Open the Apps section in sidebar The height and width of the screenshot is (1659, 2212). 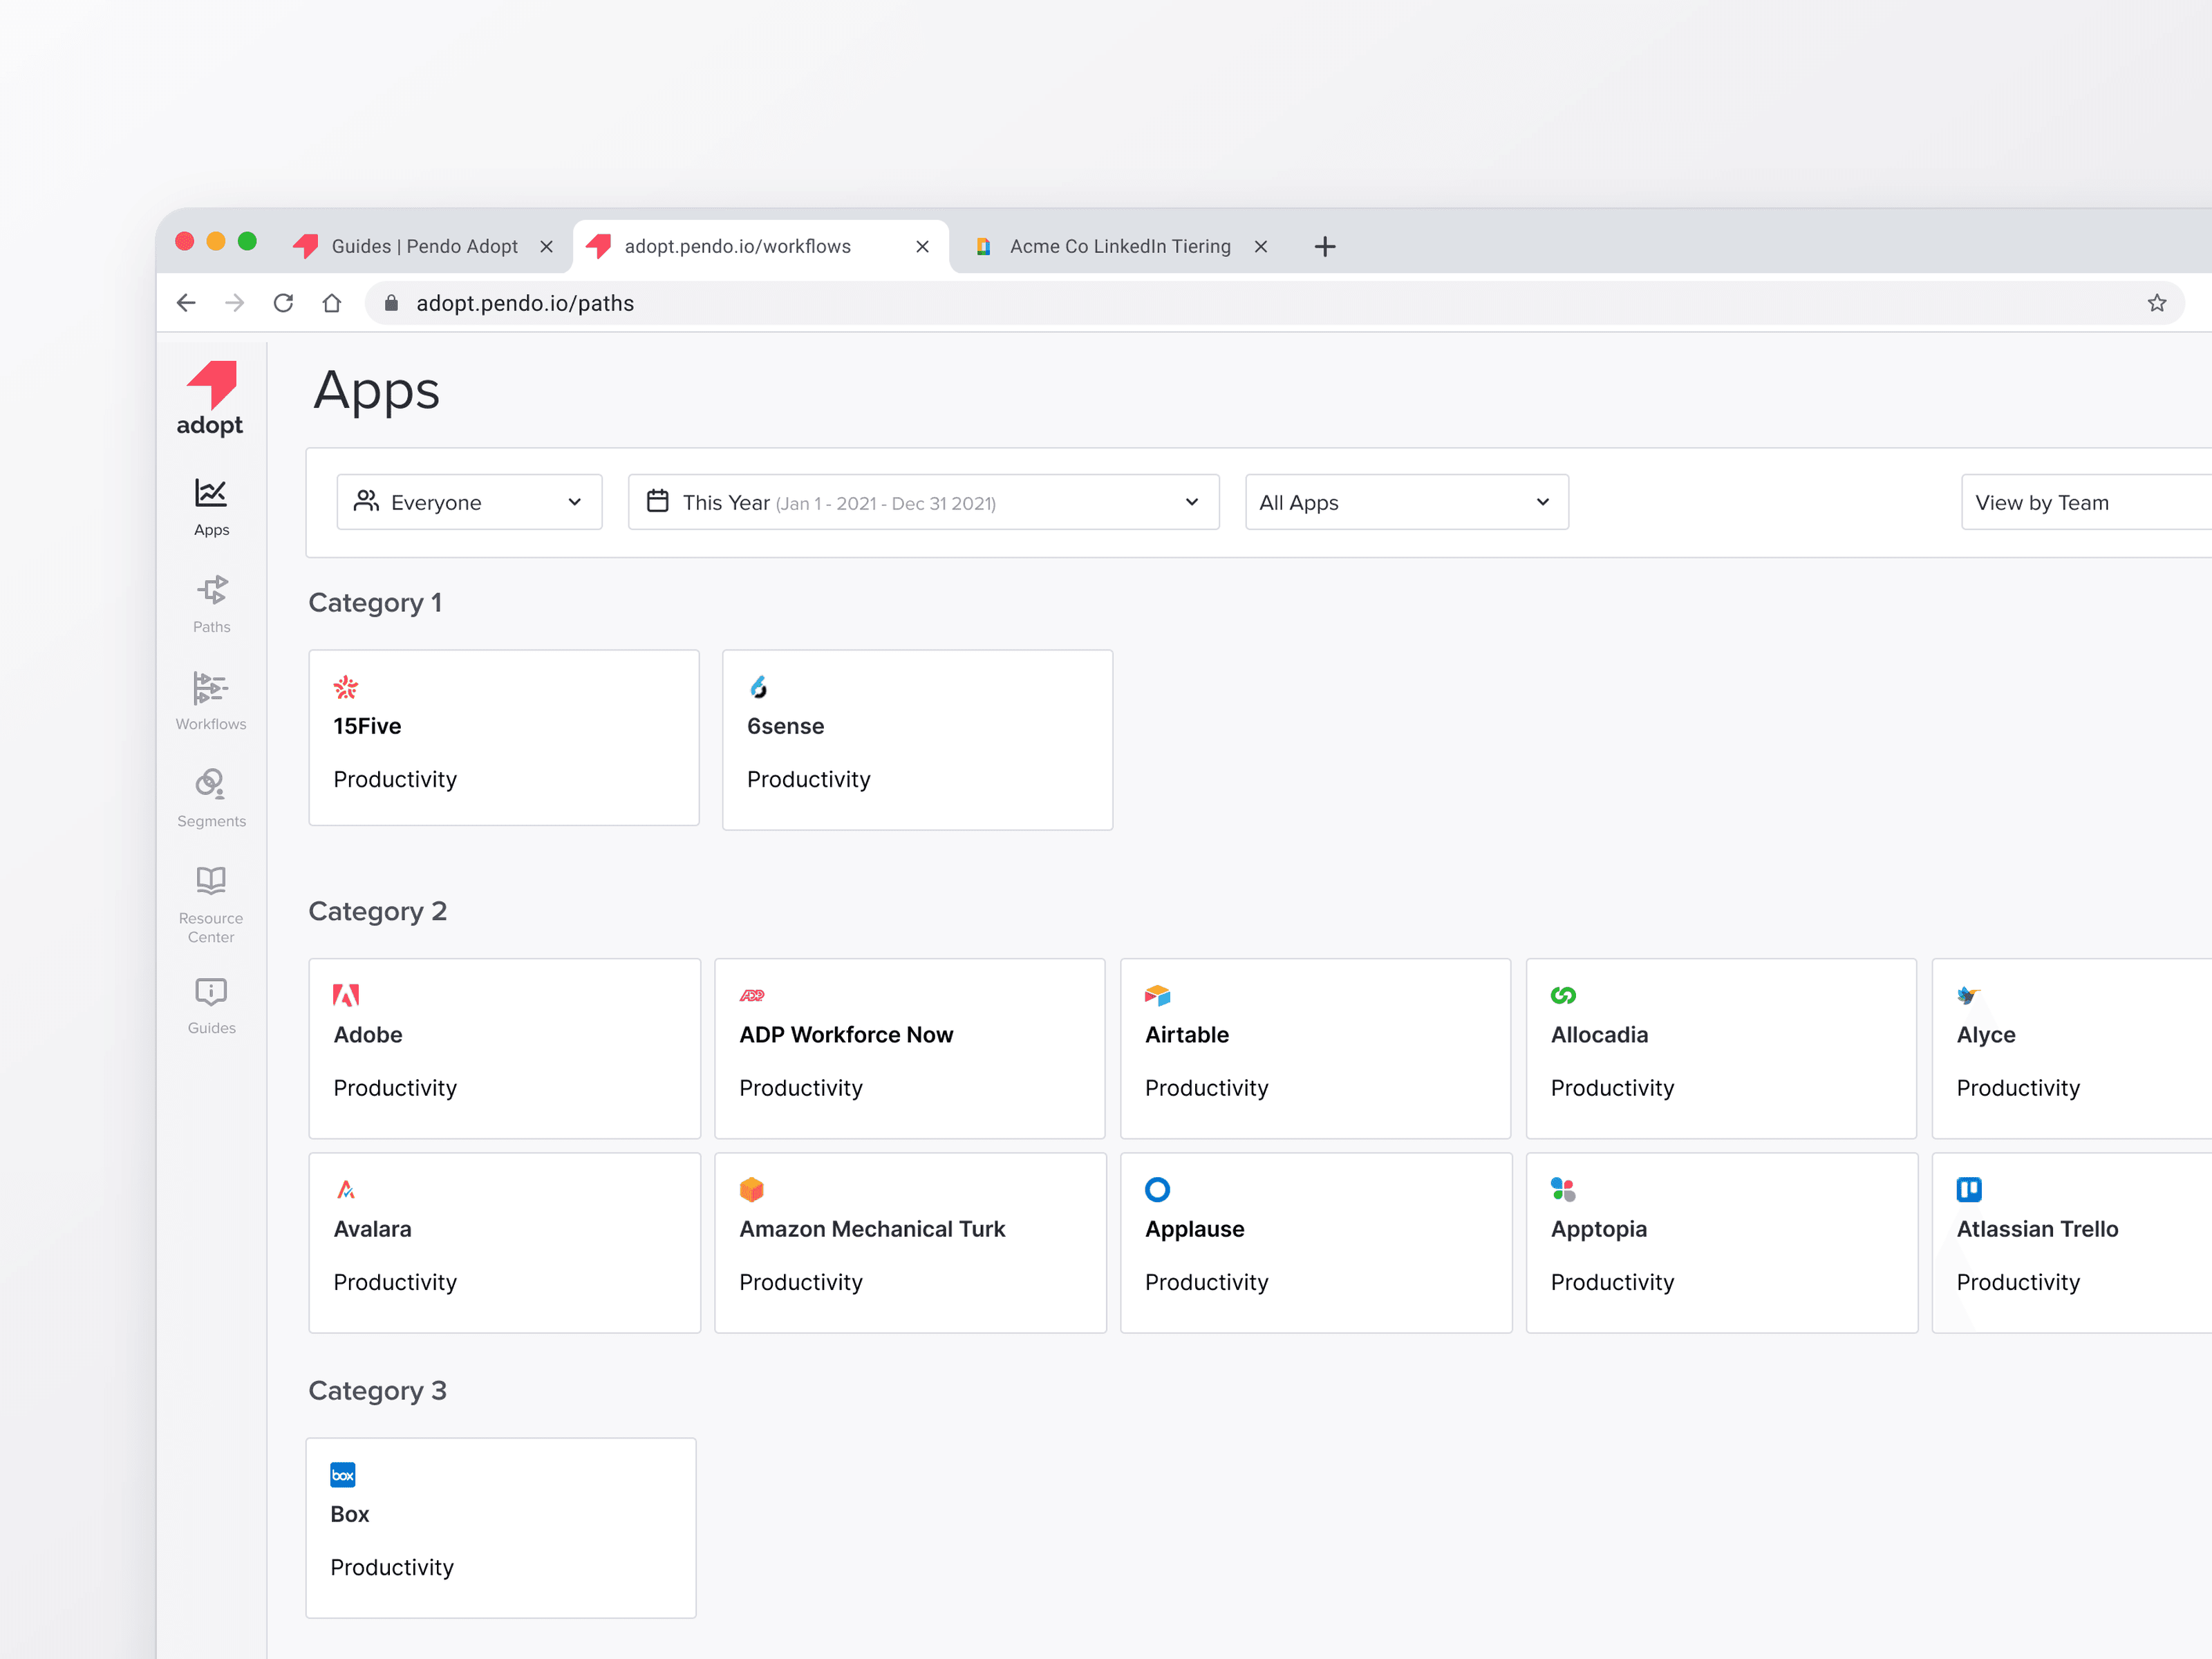coord(211,507)
